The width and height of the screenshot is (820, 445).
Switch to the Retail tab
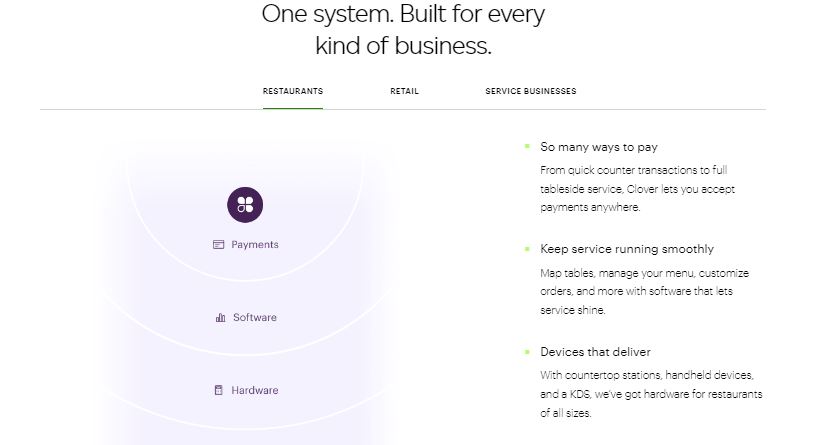pyautogui.click(x=404, y=91)
